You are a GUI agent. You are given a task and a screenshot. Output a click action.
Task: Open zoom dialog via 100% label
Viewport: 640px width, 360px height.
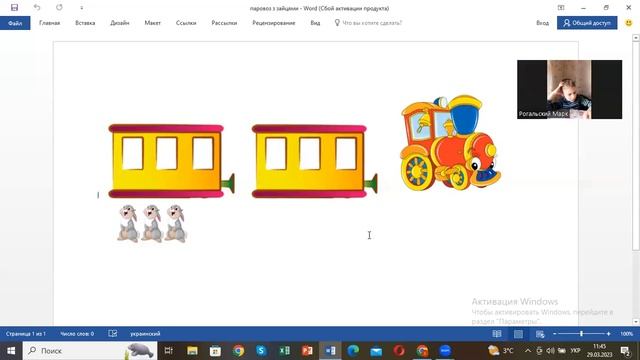627,334
